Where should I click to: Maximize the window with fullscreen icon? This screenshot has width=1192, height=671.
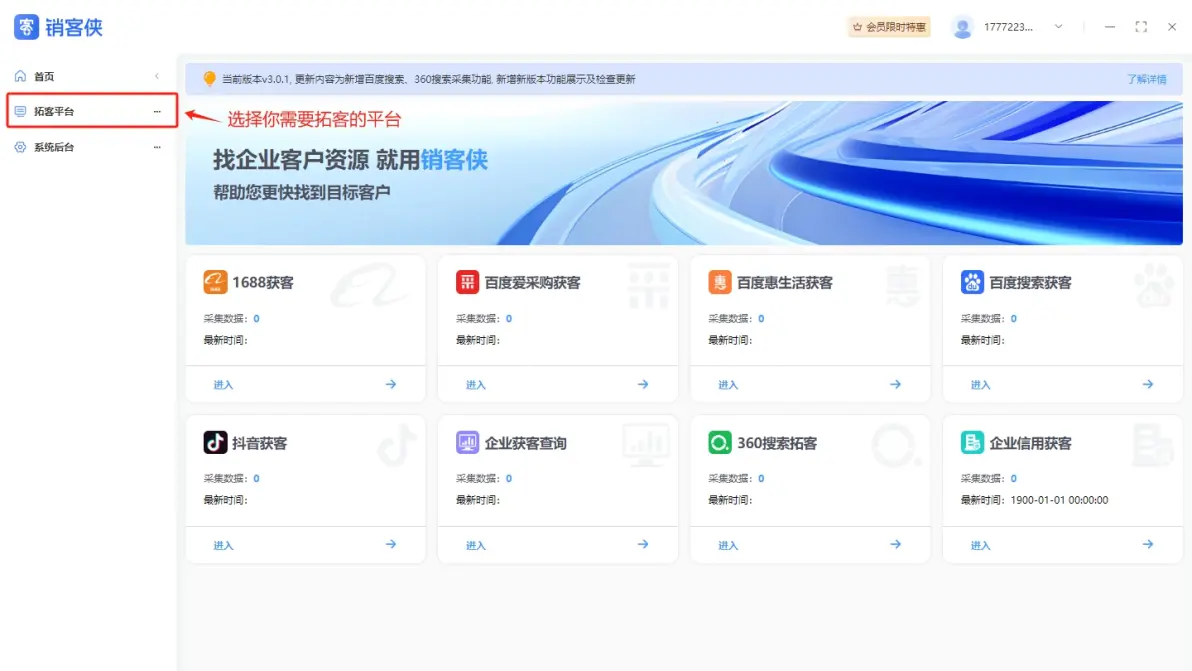(x=1141, y=27)
